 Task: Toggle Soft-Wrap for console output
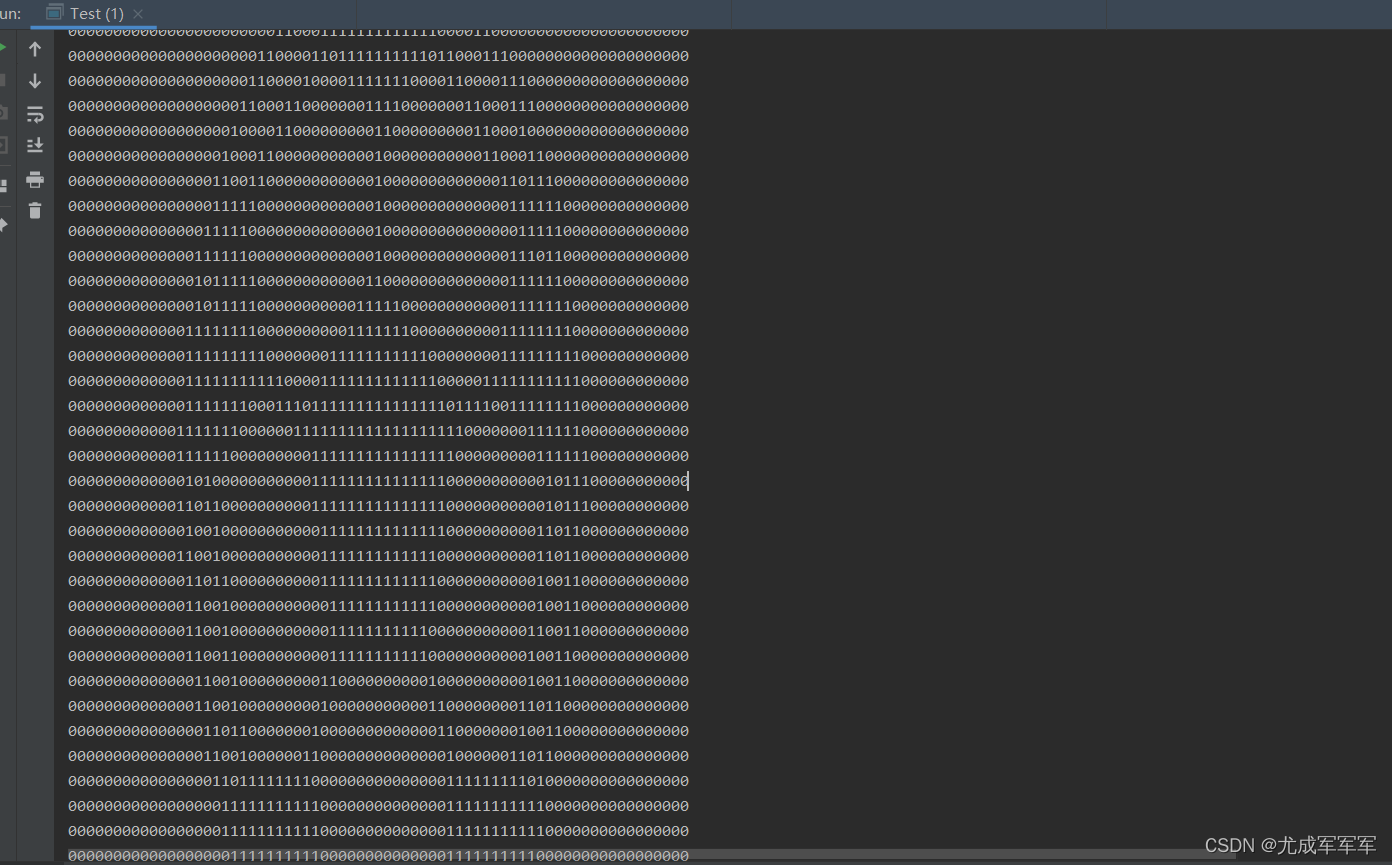click(x=35, y=113)
